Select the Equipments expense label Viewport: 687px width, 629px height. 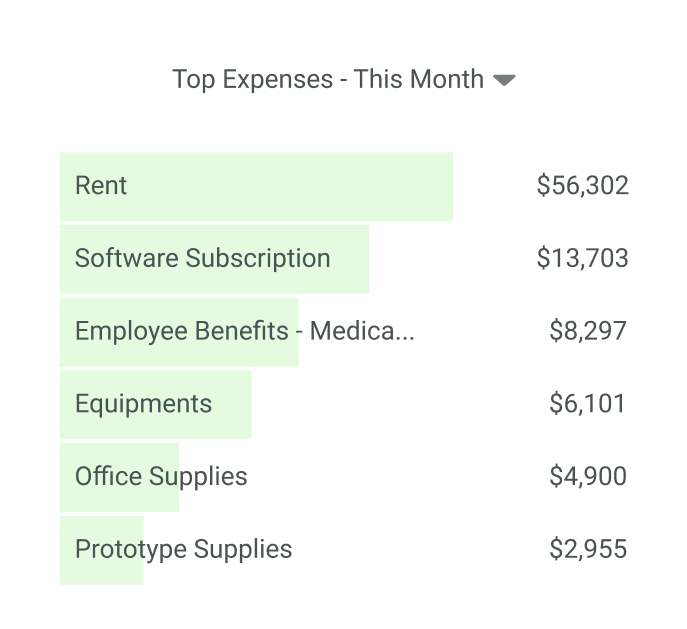(x=143, y=404)
